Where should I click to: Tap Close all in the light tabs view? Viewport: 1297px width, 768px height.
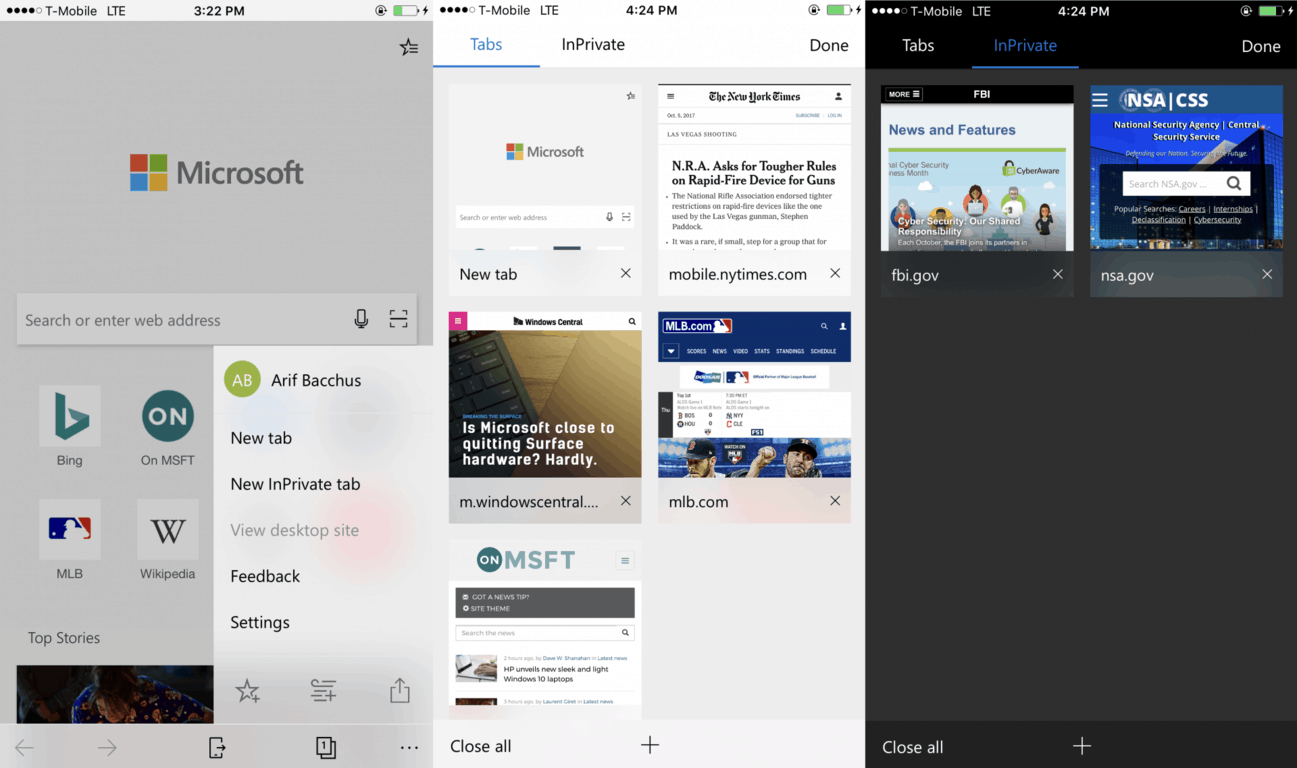(x=481, y=746)
